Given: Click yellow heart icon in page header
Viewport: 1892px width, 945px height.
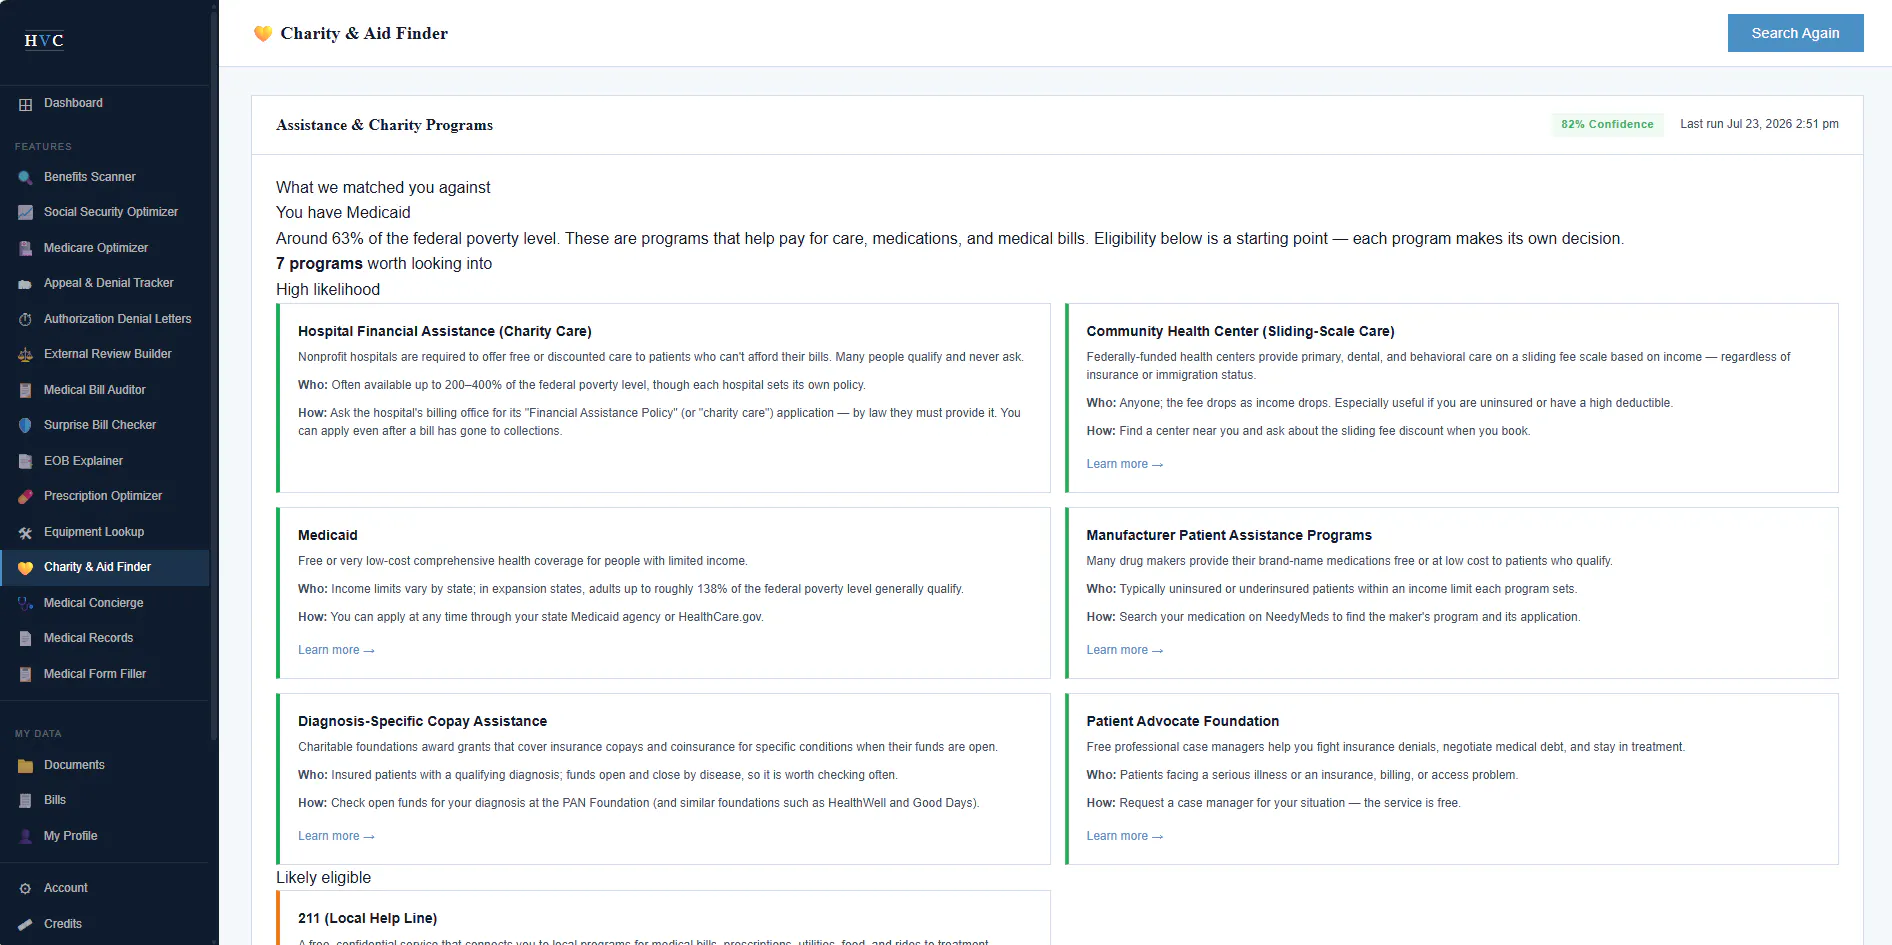Looking at the screenshot, I should pos(263,33).
